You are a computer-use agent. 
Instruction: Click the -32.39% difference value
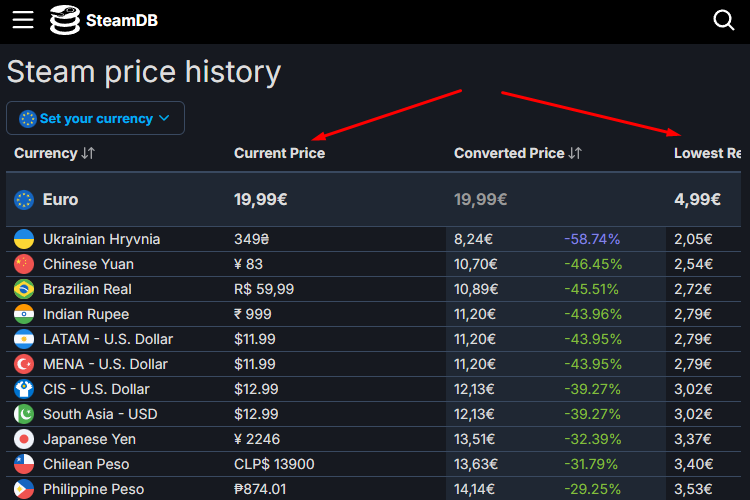tap(593, 439)
